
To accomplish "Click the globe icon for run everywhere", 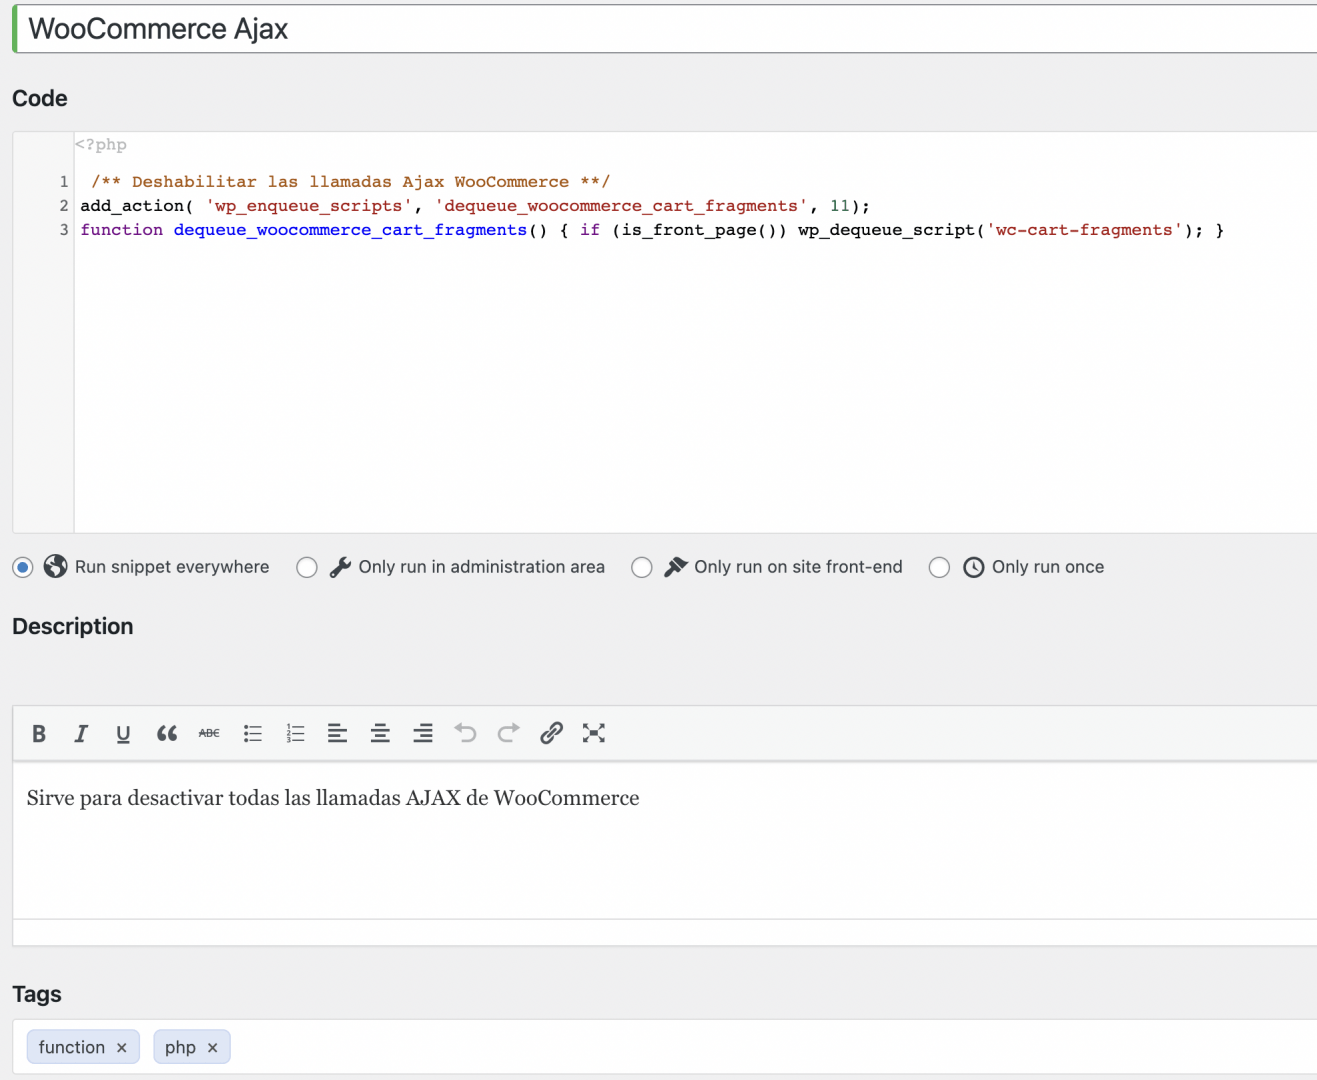I will click(56, 567).
